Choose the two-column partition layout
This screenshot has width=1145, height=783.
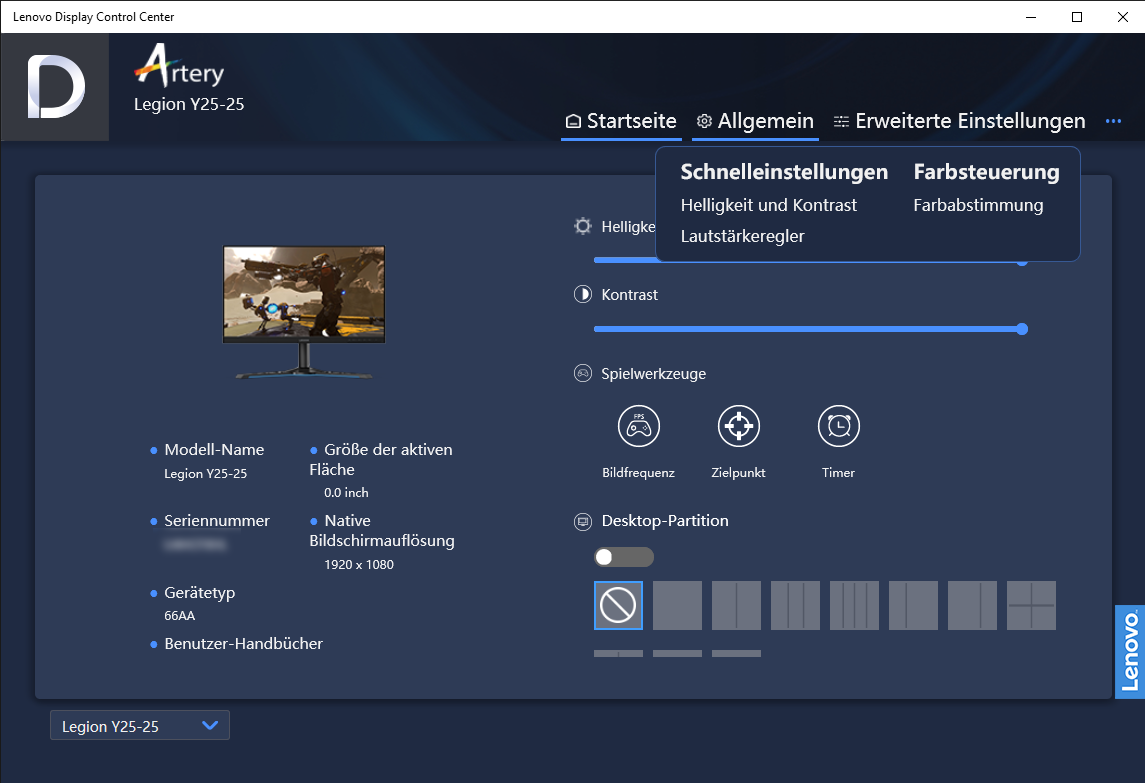736,606
